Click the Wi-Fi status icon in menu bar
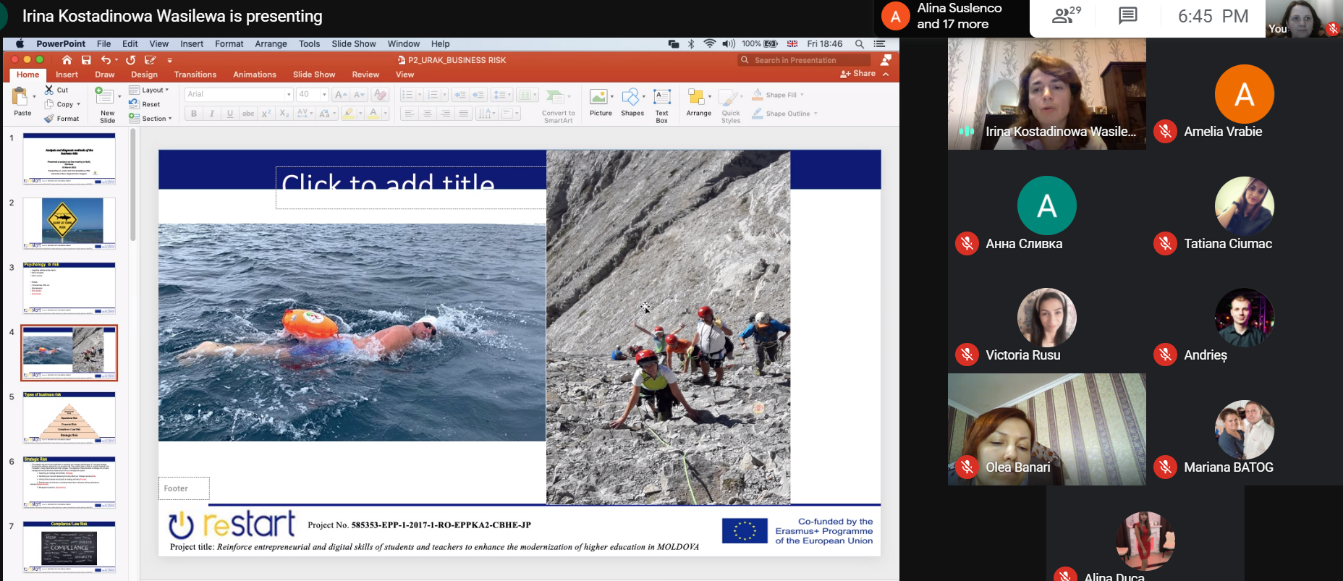The width and height of the screenshot is (1343, 581). click(x=709, y=44)
